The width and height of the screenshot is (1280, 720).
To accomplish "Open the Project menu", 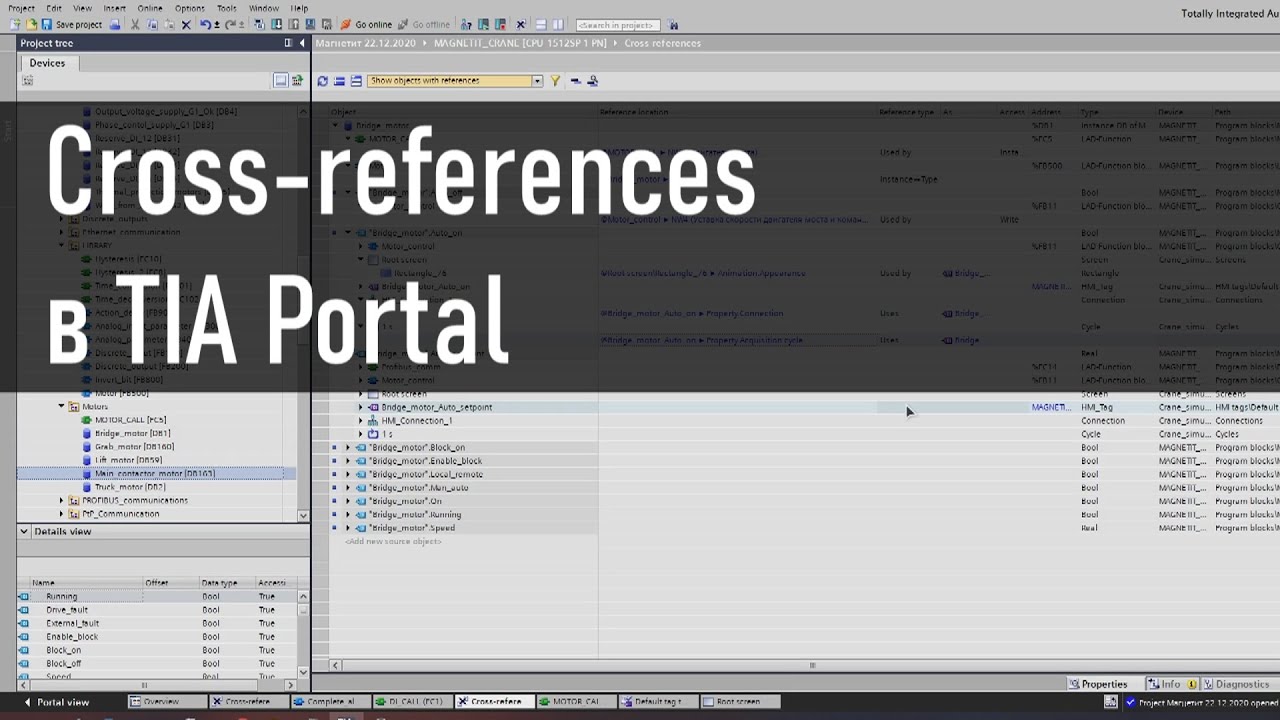I will pos(21,8).
